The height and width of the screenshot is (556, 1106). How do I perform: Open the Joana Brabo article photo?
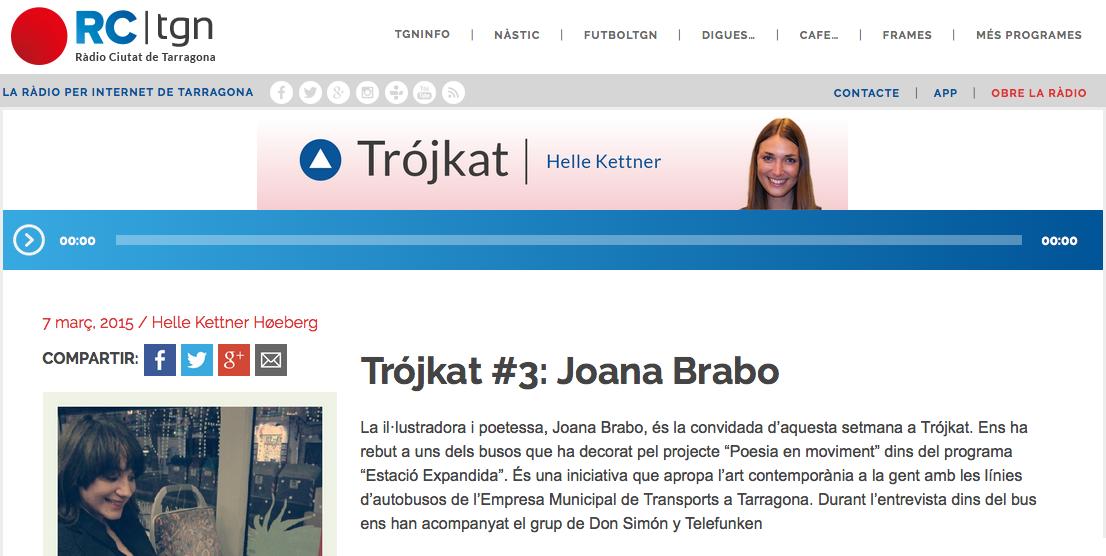point(190,480)
